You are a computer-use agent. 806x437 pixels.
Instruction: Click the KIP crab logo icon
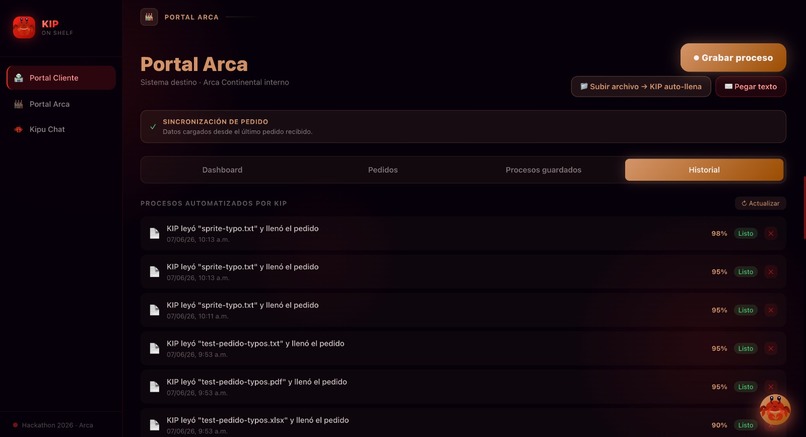click(x=24, y=27)
